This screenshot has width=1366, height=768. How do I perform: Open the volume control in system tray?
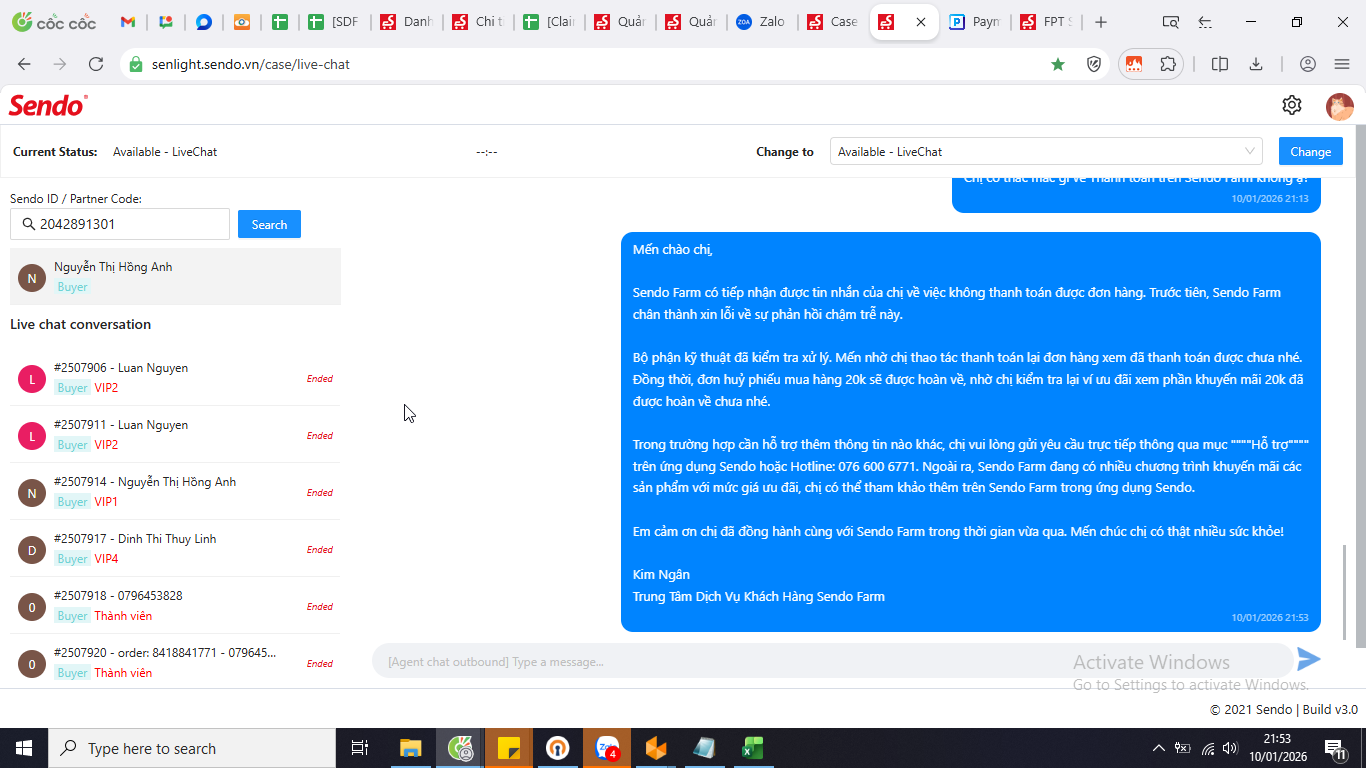1230,748
